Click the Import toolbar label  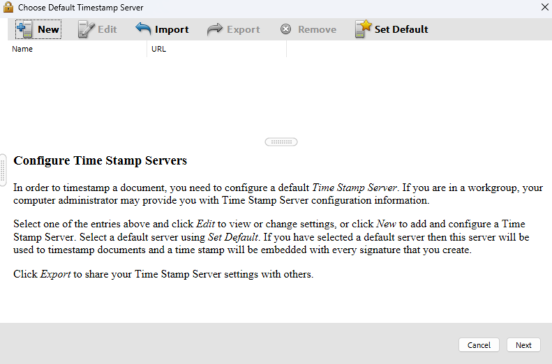[x=172, y=30]
